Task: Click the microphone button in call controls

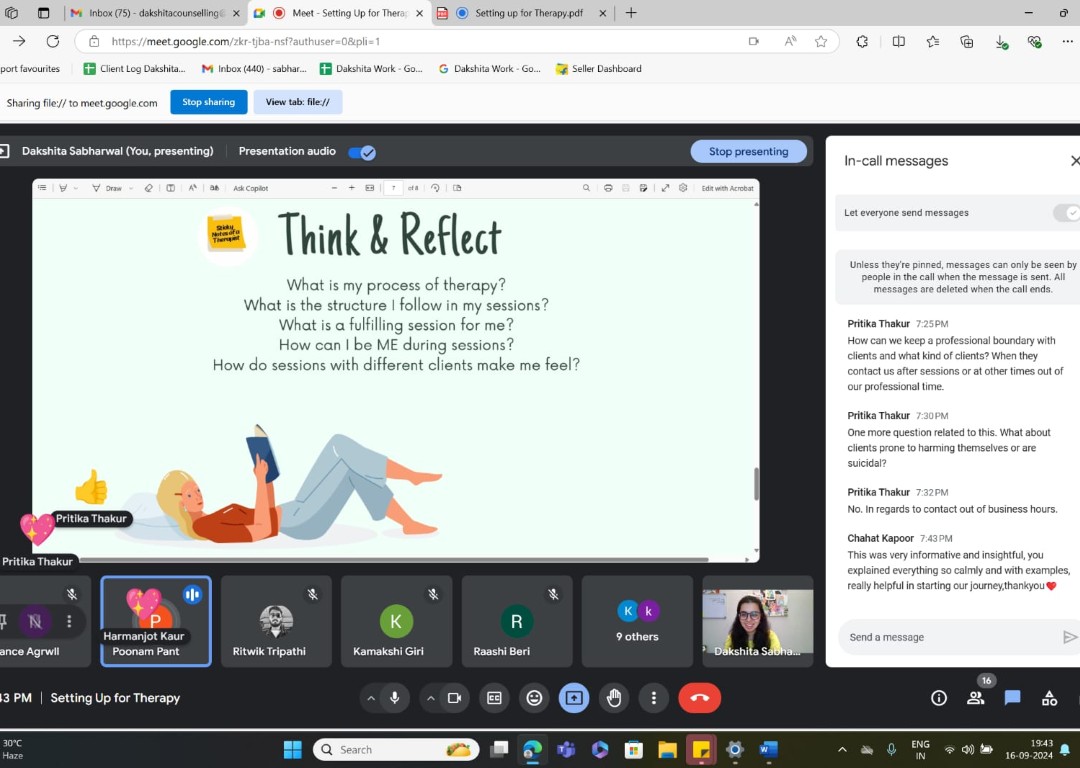Action: [395, 698]
